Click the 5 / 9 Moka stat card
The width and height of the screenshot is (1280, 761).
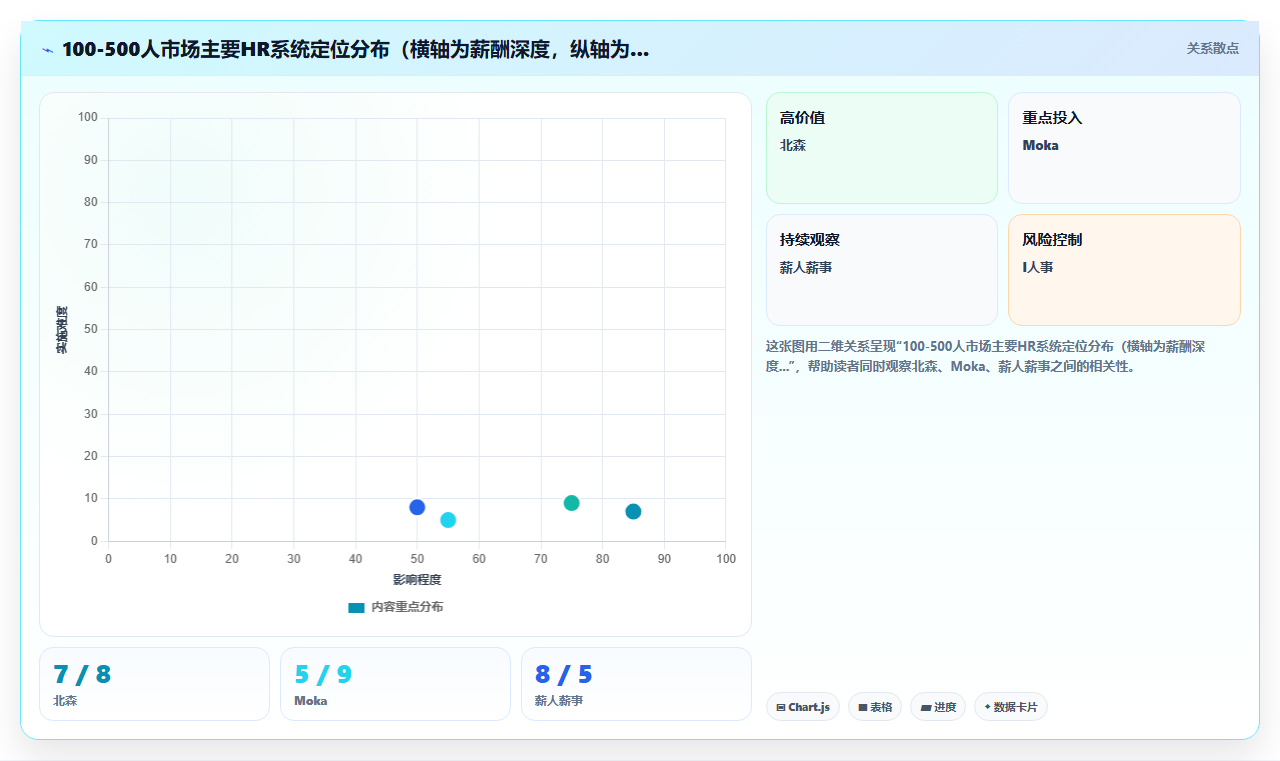point(395,684)
